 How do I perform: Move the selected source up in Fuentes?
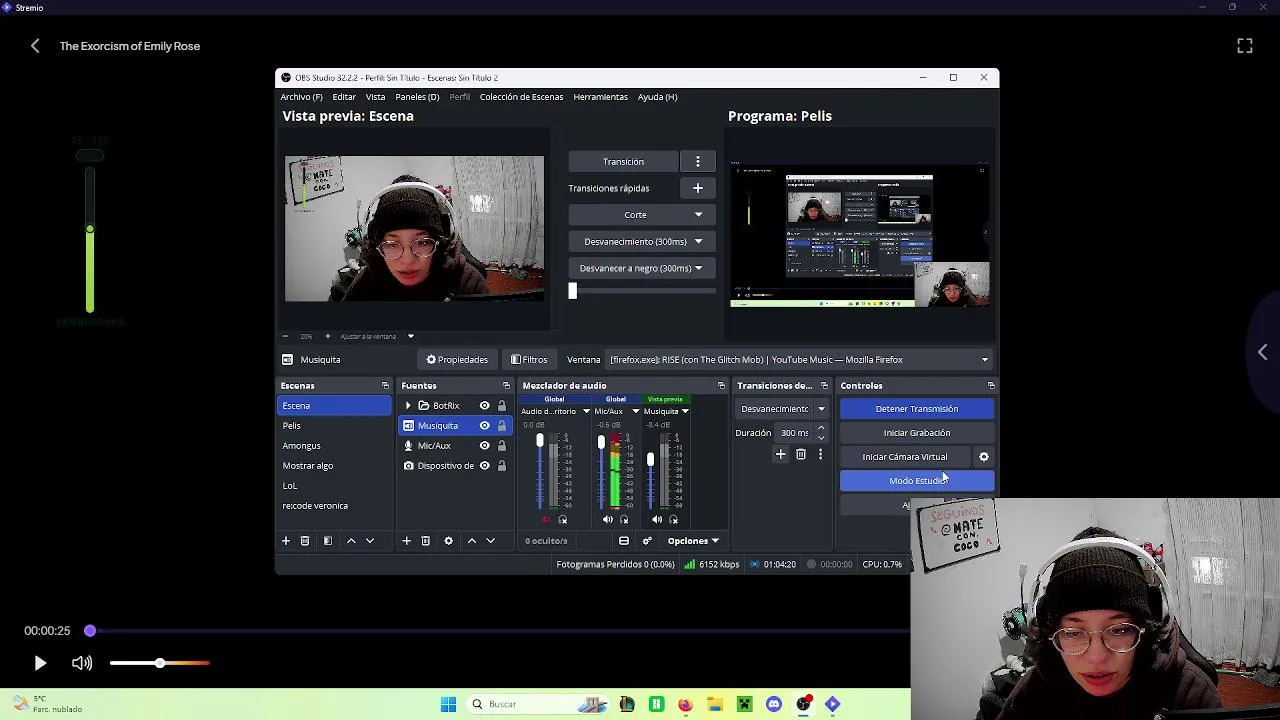[x=472, y=541]
